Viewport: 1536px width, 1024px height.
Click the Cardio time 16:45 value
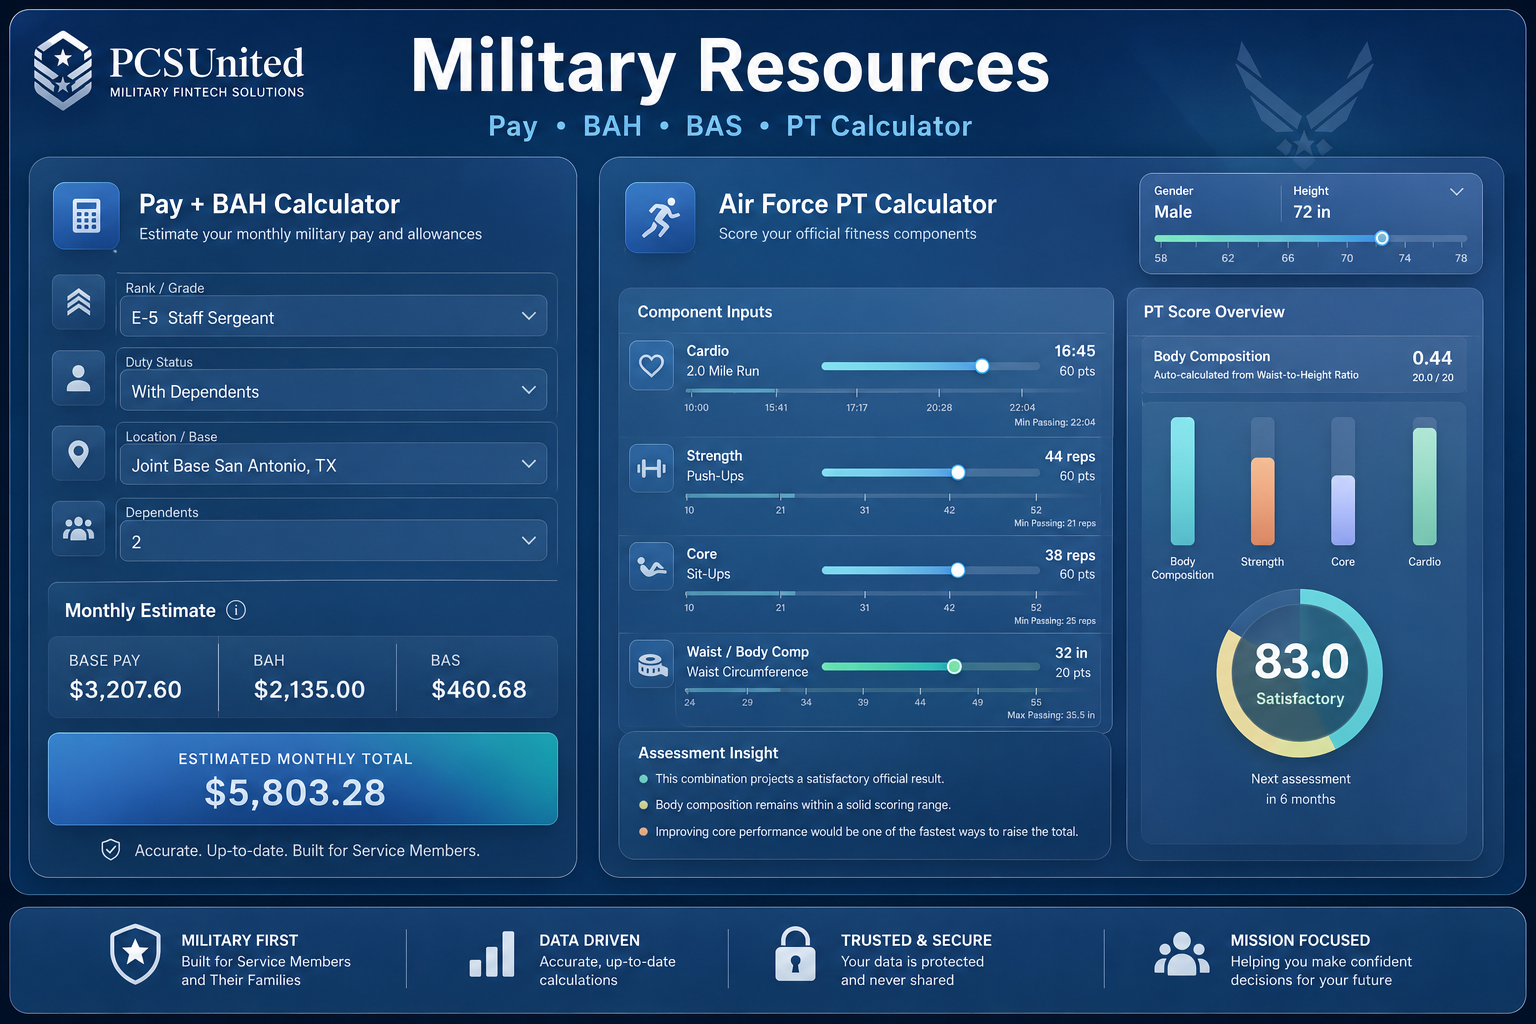click(x=1075, y=351)
